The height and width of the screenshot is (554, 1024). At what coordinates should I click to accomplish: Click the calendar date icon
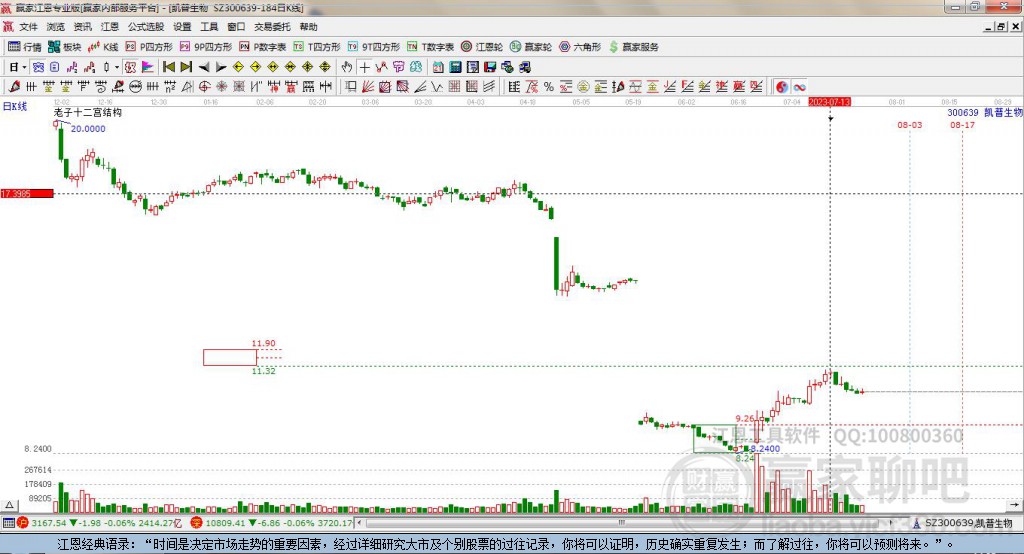[x=438, y=67]
